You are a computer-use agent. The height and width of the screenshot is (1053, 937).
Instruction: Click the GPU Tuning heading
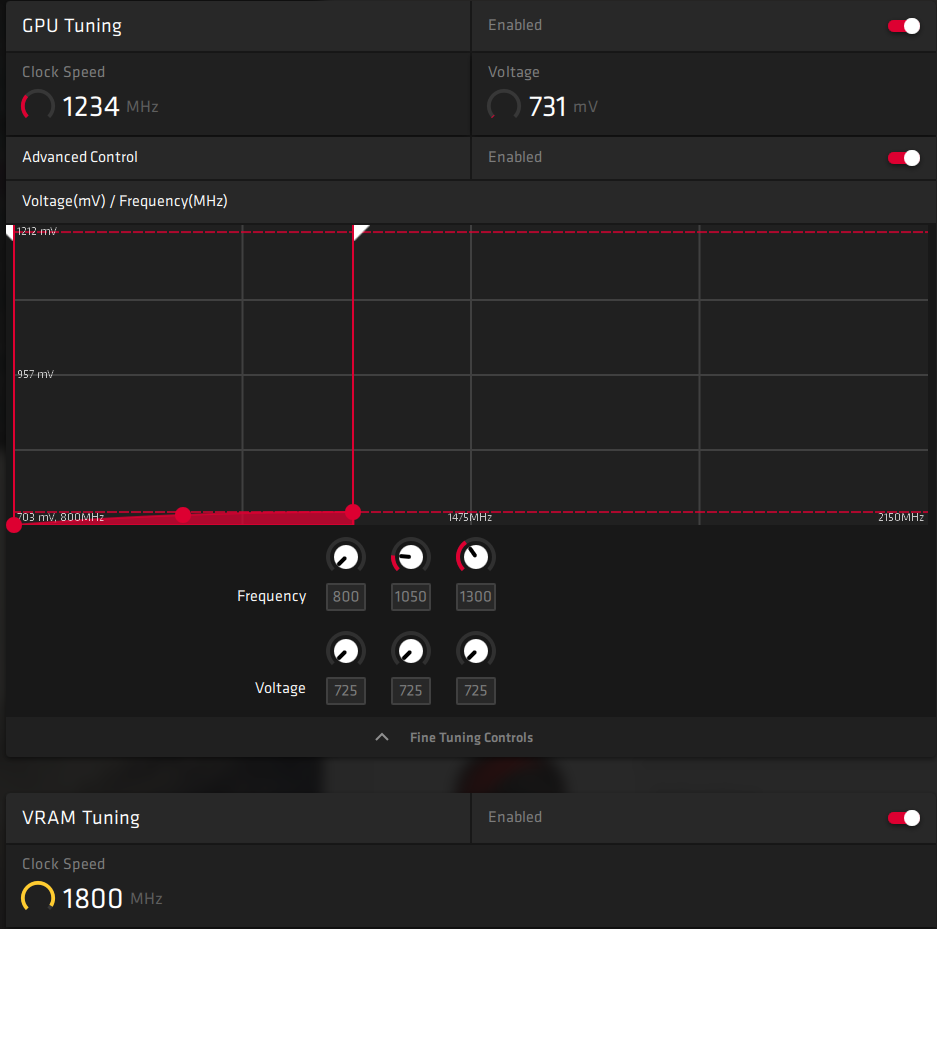(x=72, y=26)
